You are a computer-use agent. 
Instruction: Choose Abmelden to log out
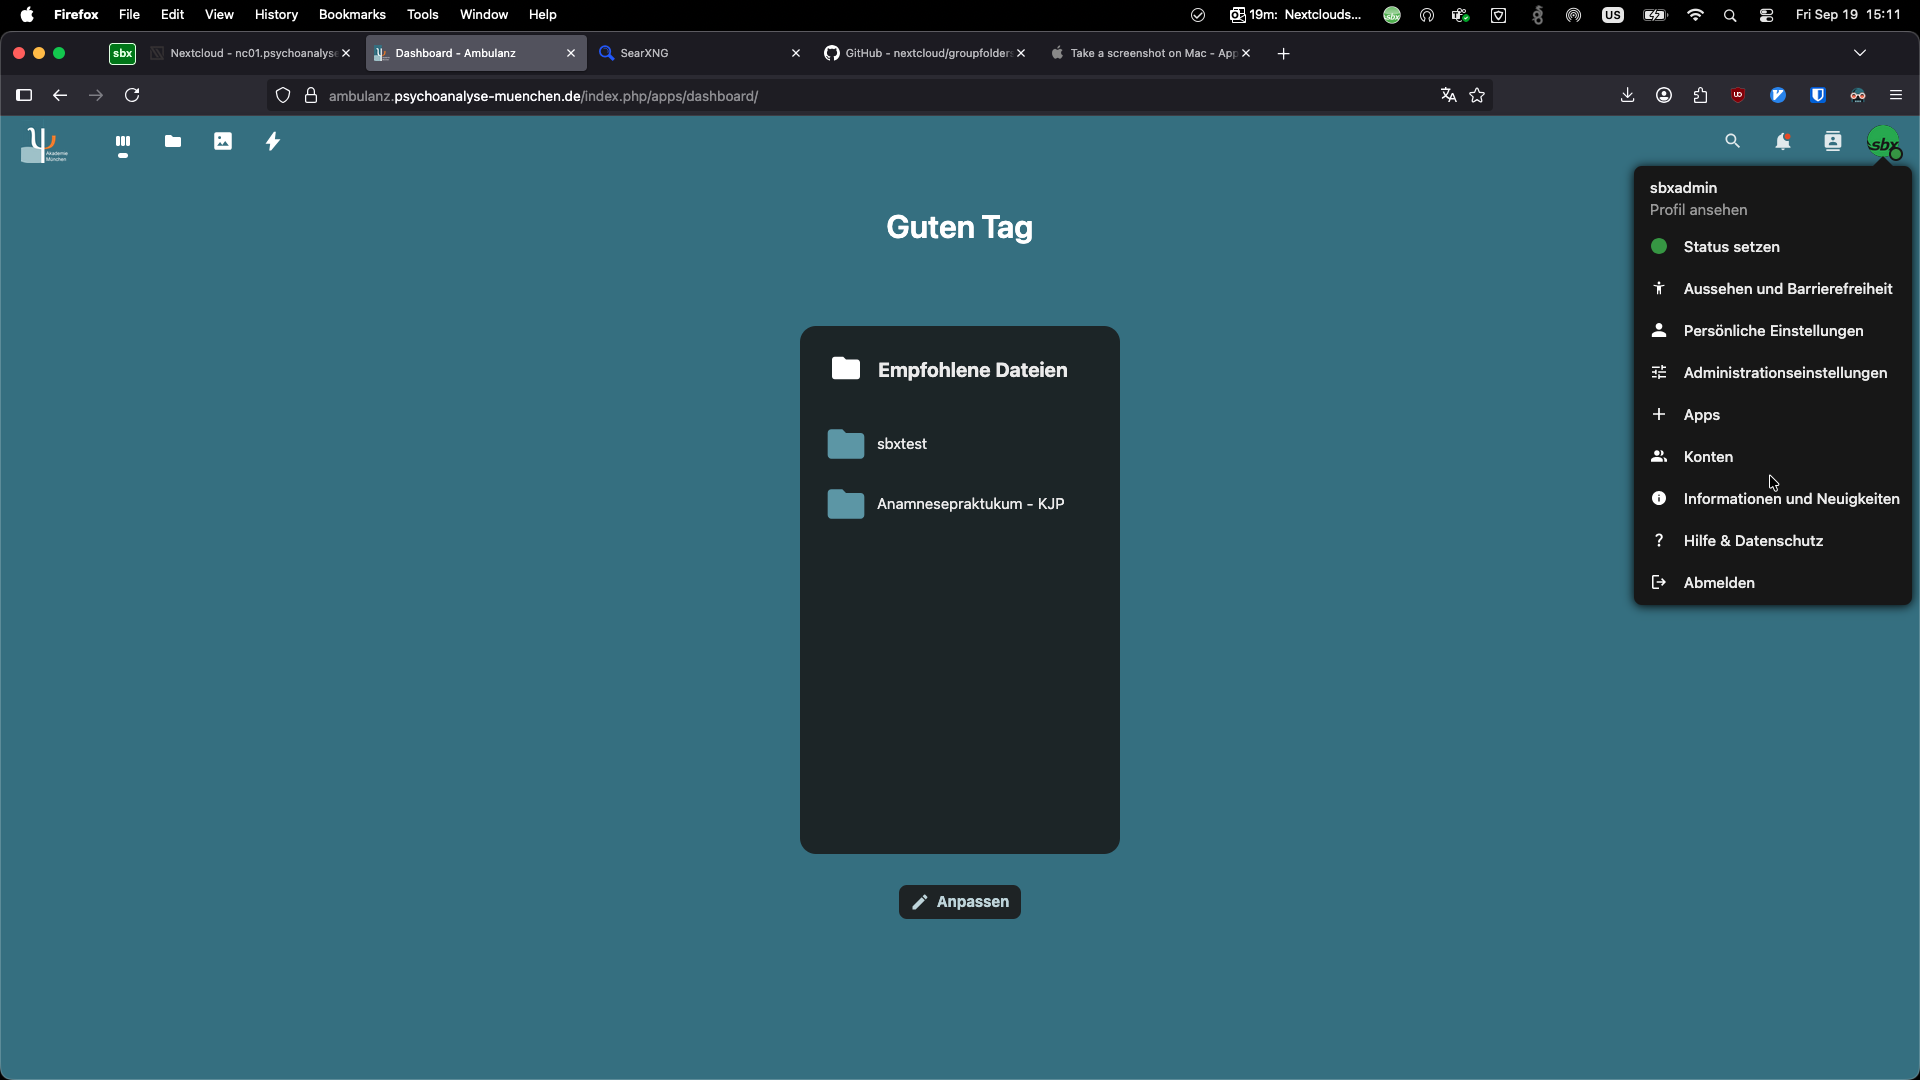(x=1718, y=583)
